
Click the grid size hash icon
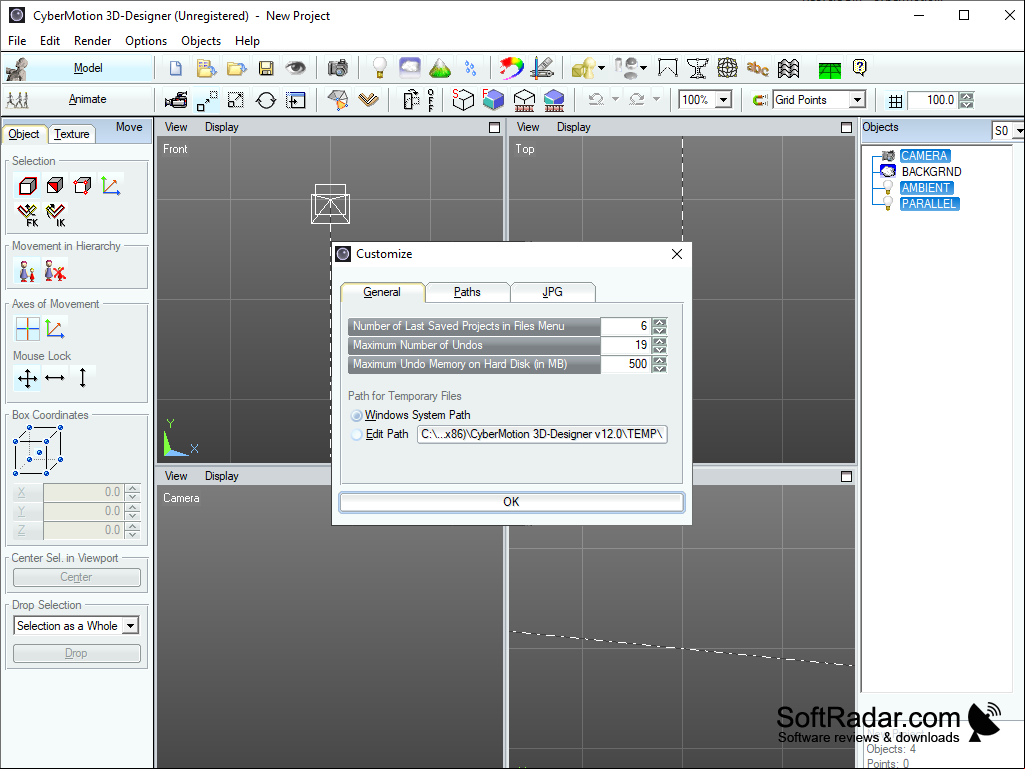pyautogui.click(x=895, y=101)
